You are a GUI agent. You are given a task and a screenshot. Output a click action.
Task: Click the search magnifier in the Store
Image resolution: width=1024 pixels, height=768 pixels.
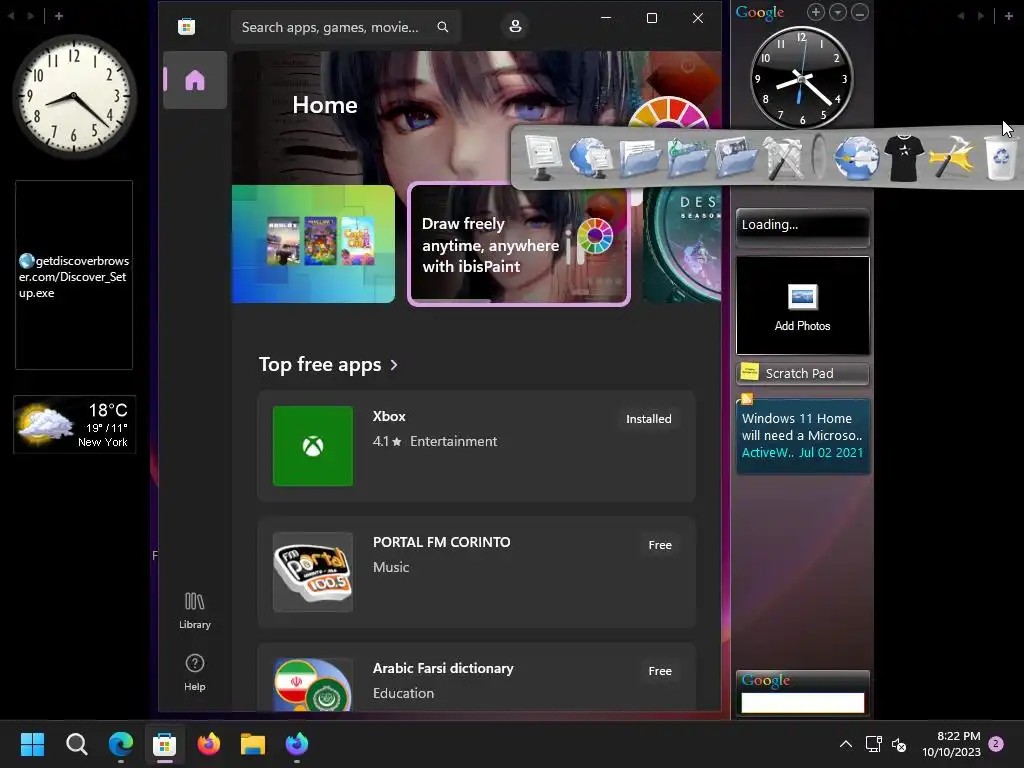[443, 27]
